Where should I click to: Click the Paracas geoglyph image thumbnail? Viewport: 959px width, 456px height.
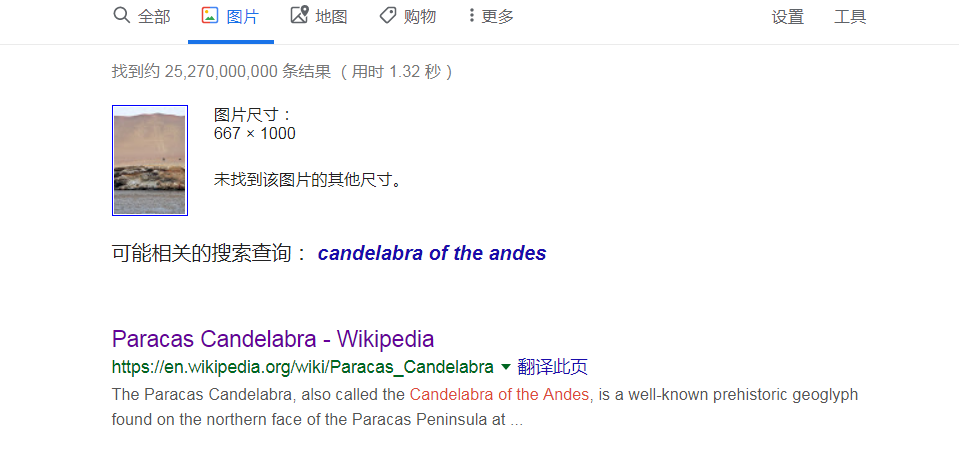coord(150,161)
